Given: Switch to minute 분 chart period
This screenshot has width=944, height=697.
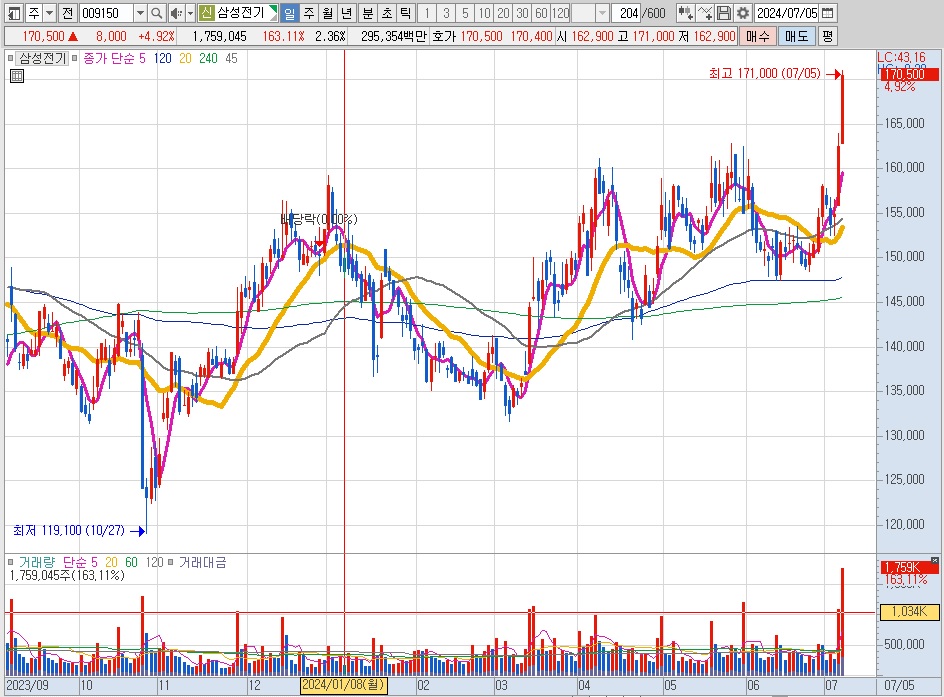Looking at the screenshot, I should 367,13.
